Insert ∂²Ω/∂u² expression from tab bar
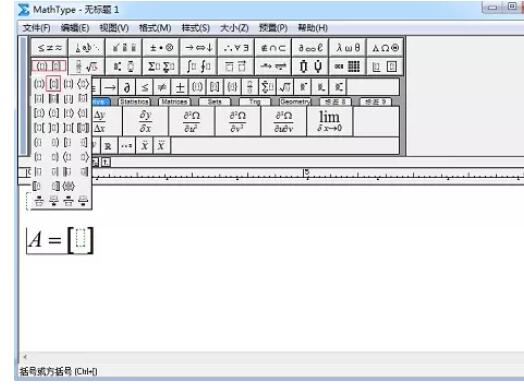 point(191,121)
